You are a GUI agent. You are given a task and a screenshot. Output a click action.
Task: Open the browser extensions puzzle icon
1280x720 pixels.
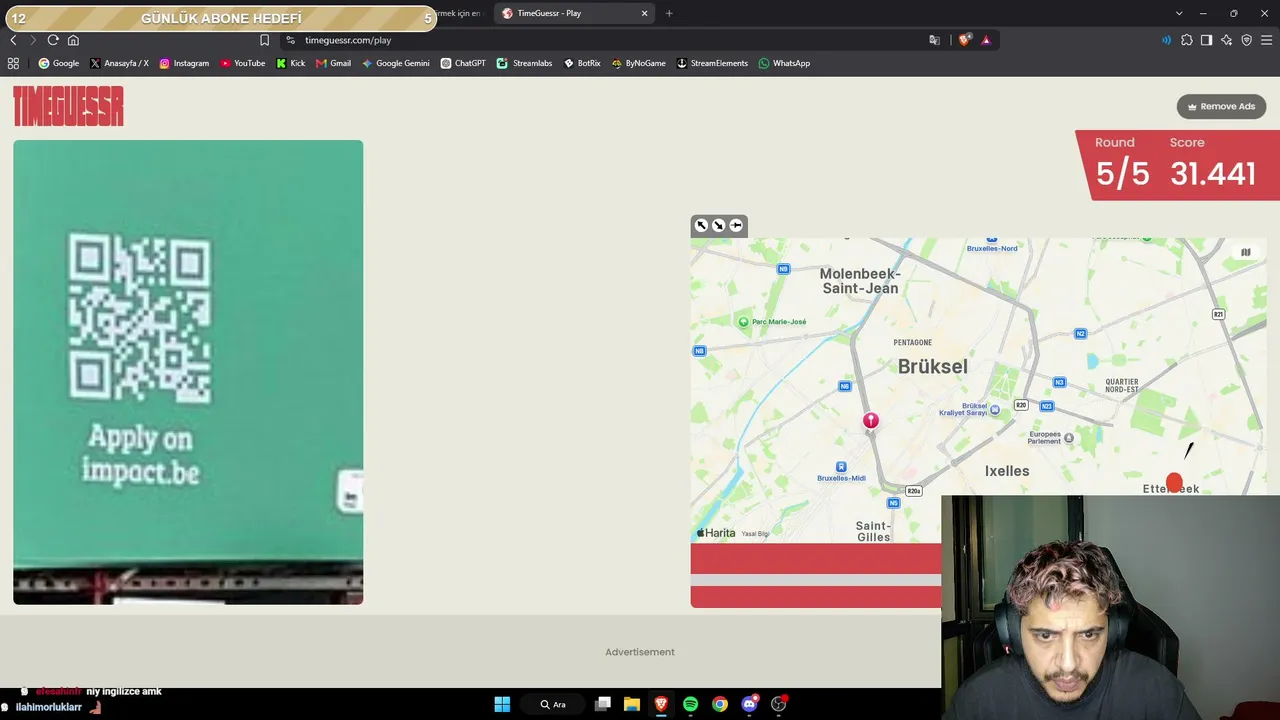tap(1186, 40)
